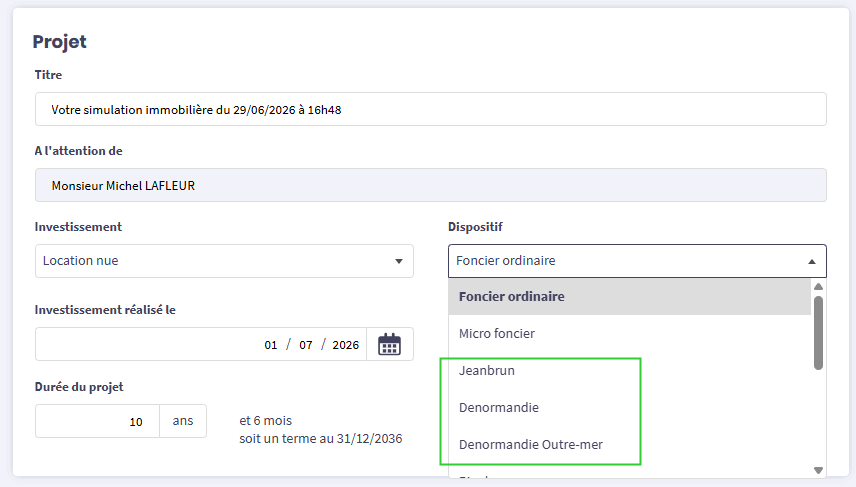
Task: Click the A l'attention de field
Action: coord(431,185)
